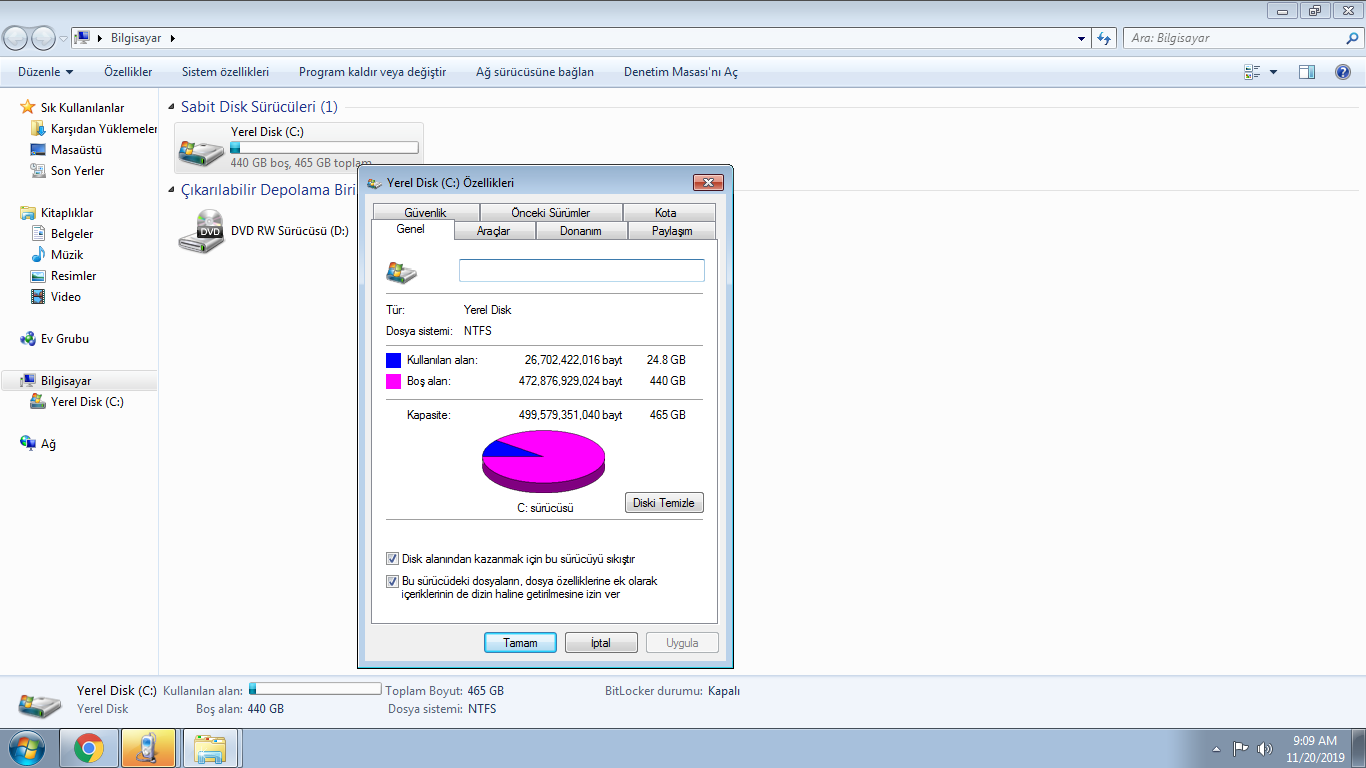
Task: Confirm the dialog with Tamam
Action: [x=520, y=643]
